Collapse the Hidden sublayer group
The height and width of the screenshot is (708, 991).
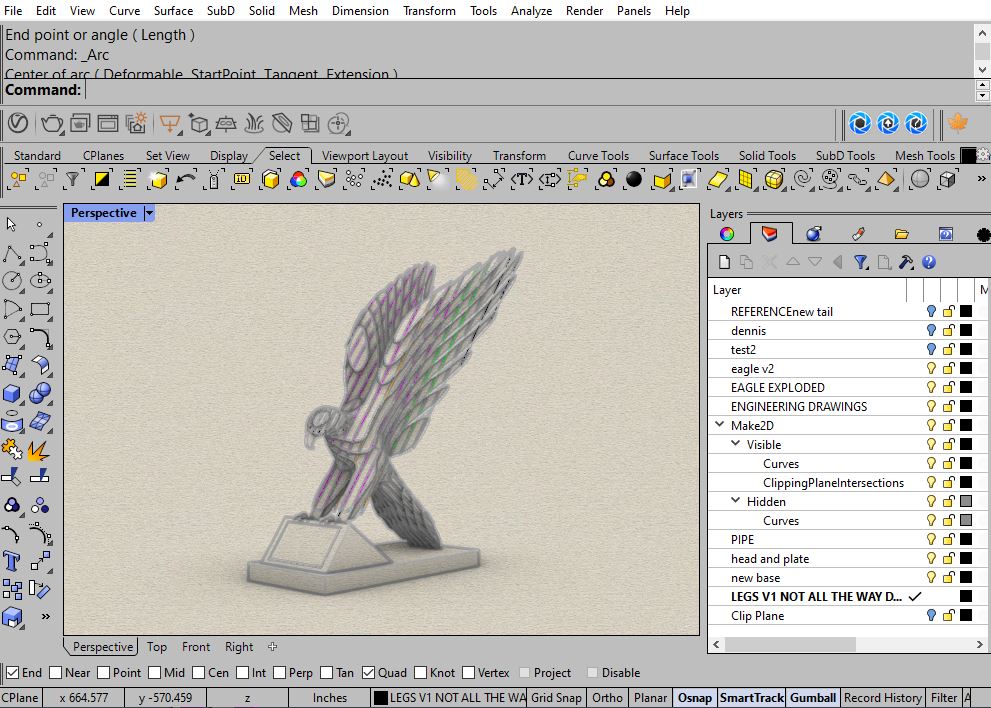click(x=736, y=501)
